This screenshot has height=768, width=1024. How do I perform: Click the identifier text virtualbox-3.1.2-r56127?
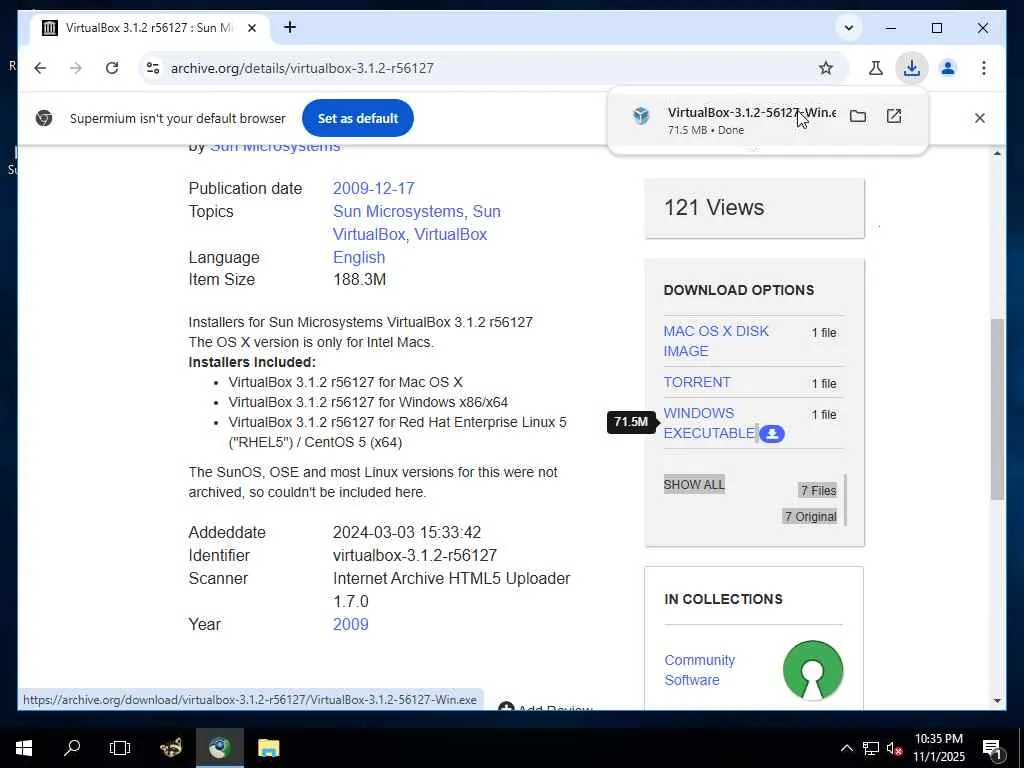coord(415,556)
